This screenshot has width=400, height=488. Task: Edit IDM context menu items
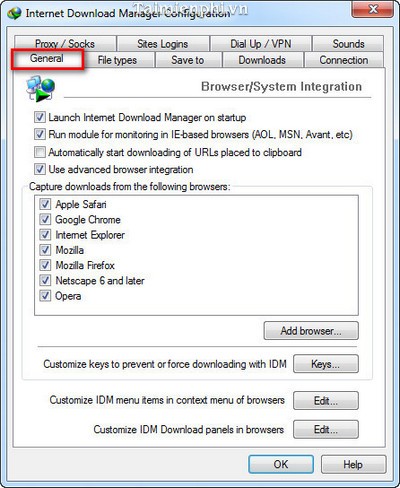tap(326, 400)
